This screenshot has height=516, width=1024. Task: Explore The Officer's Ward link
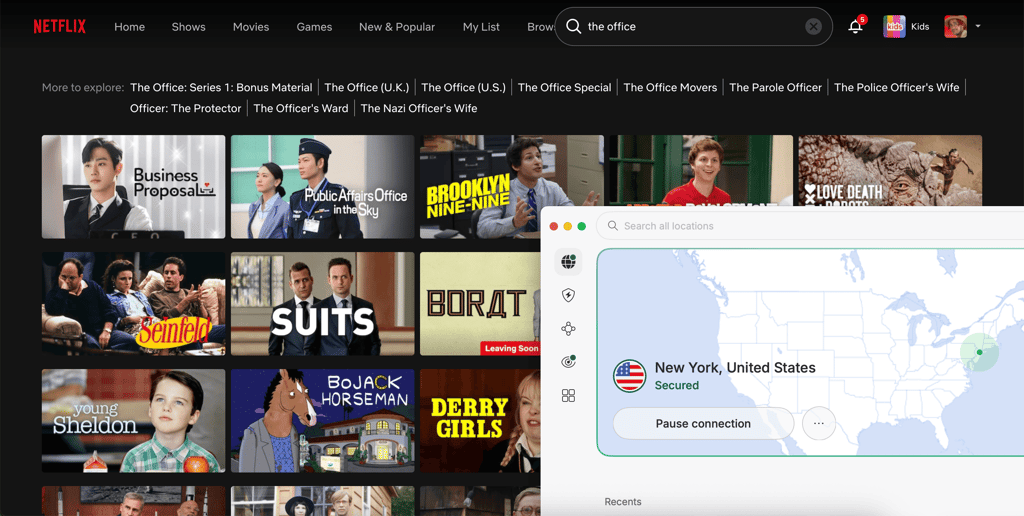[x=301, y=108]
